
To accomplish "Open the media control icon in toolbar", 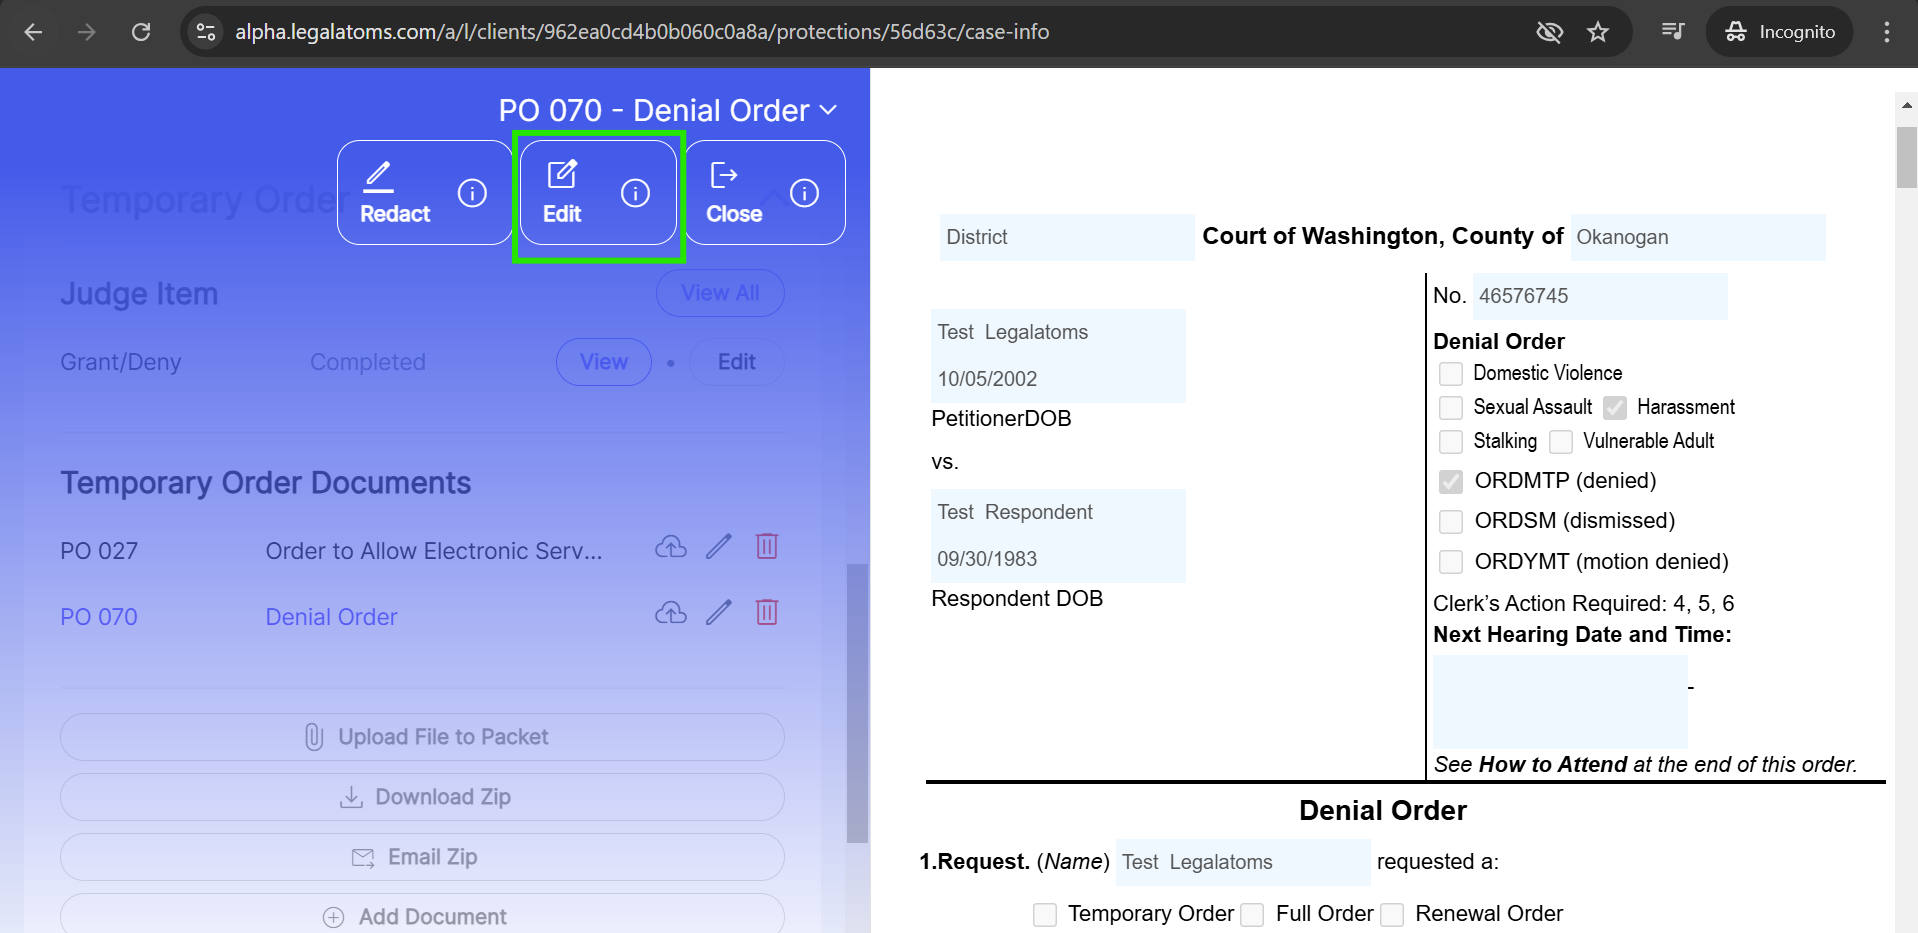I will pyautogui.click(x=1673, y=32).
